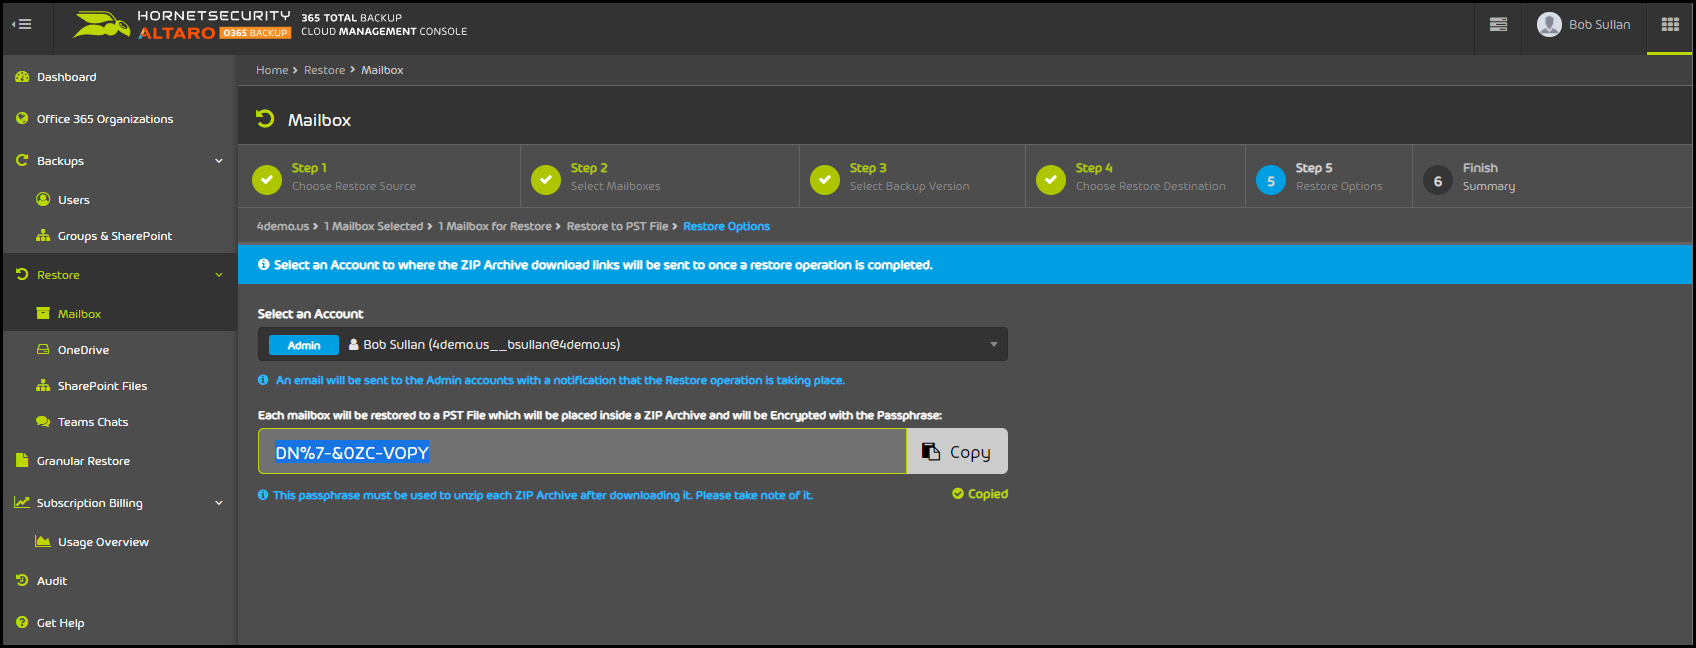
Task: Click the Backups refresh icon
Action: pos(22,160)
